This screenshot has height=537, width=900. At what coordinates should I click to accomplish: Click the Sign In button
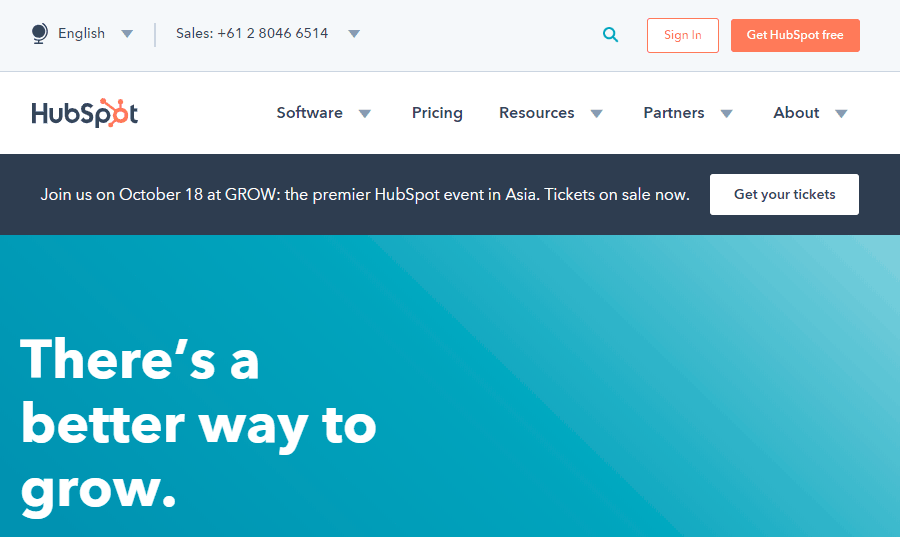(x=682, y=36)
